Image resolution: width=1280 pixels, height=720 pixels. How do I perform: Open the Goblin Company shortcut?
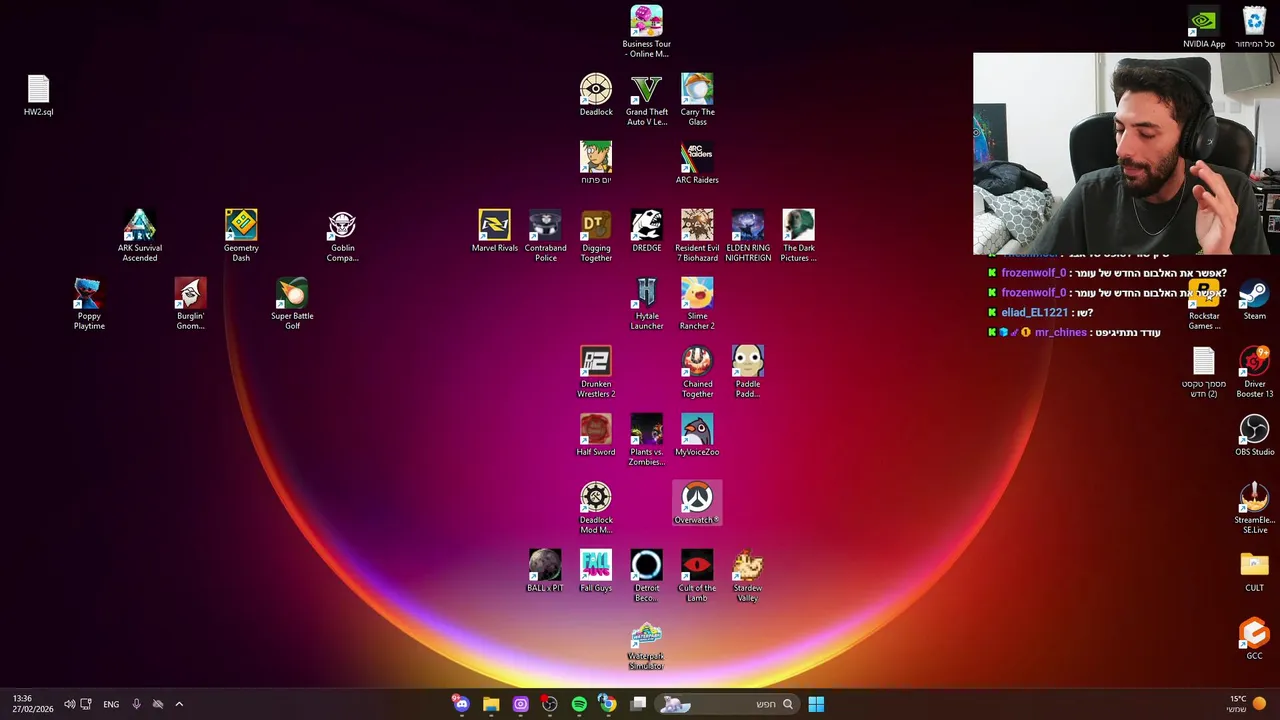[x=342, y=235]
